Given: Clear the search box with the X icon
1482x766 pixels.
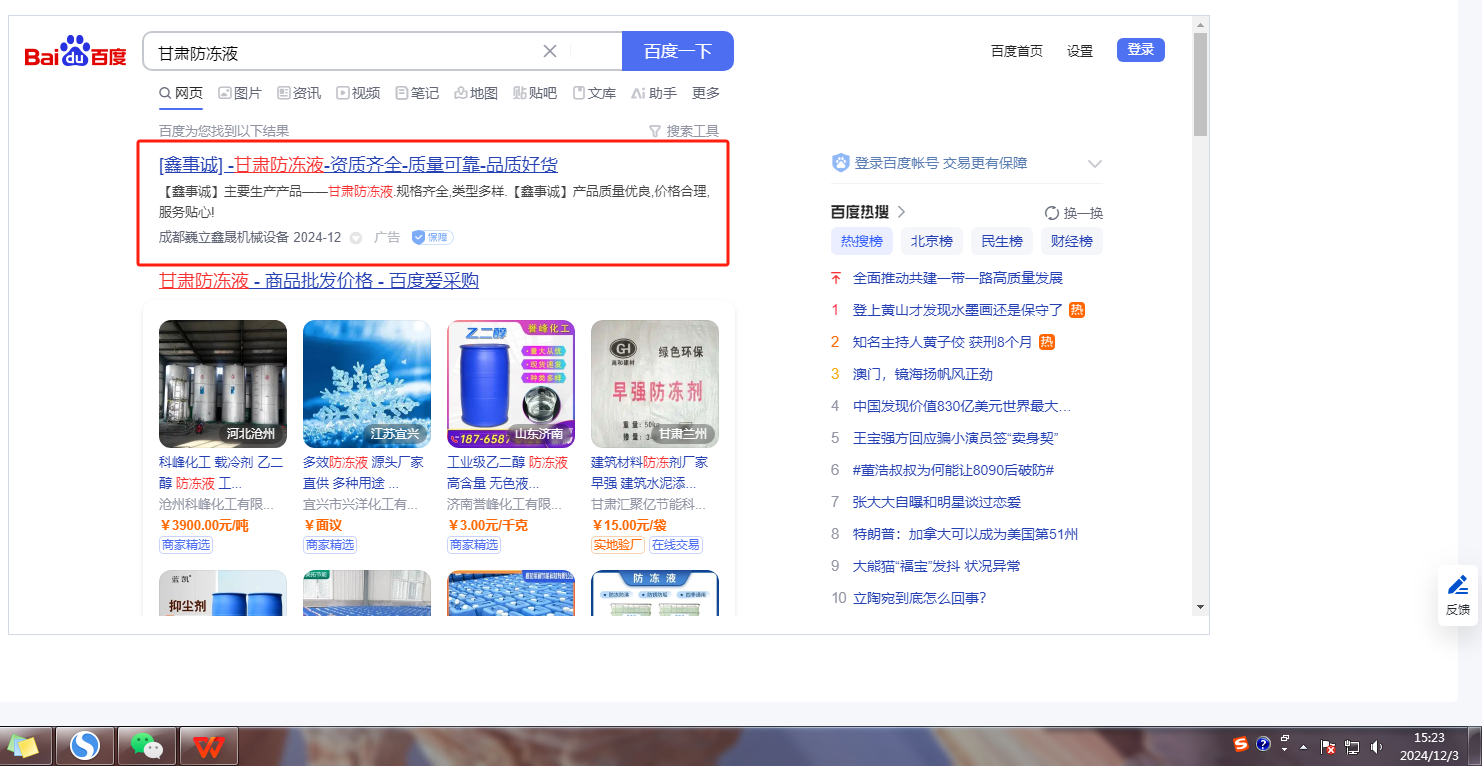Looking at the screenshot, I should tap(550, 51).
